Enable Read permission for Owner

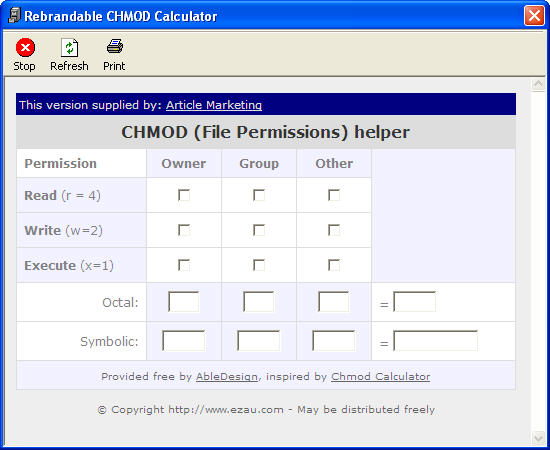[x=184, y=195]
